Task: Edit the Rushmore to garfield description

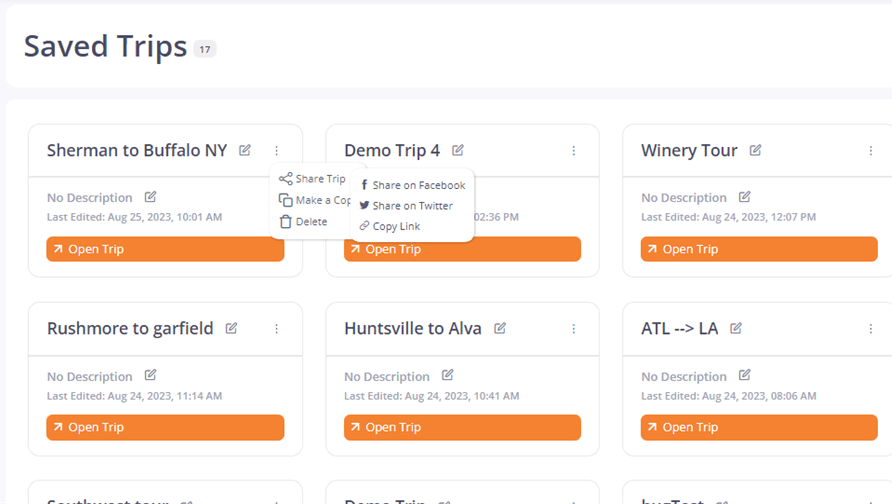Action: tap(150, 375)
